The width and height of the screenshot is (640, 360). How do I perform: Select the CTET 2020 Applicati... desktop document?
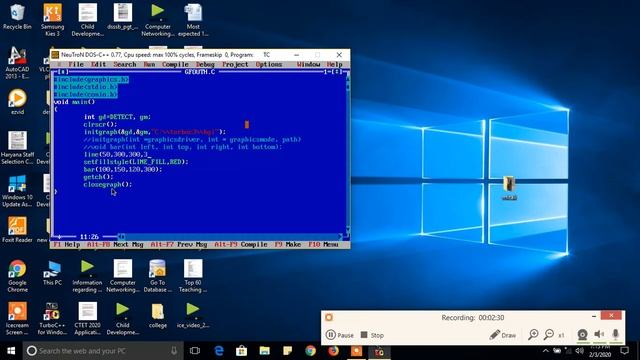(x=87, y=319)
